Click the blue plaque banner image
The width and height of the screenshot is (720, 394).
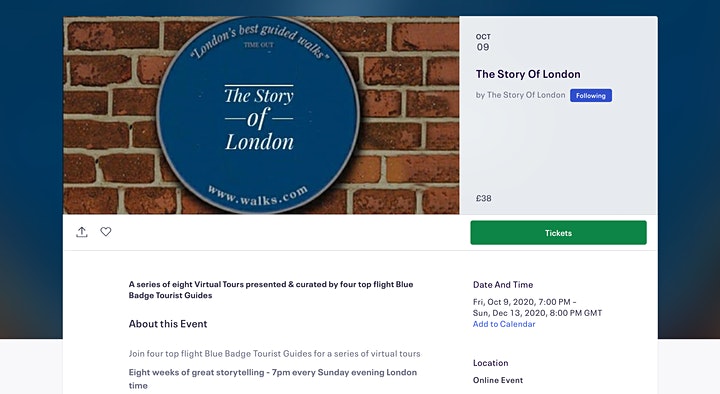[261, 115]
